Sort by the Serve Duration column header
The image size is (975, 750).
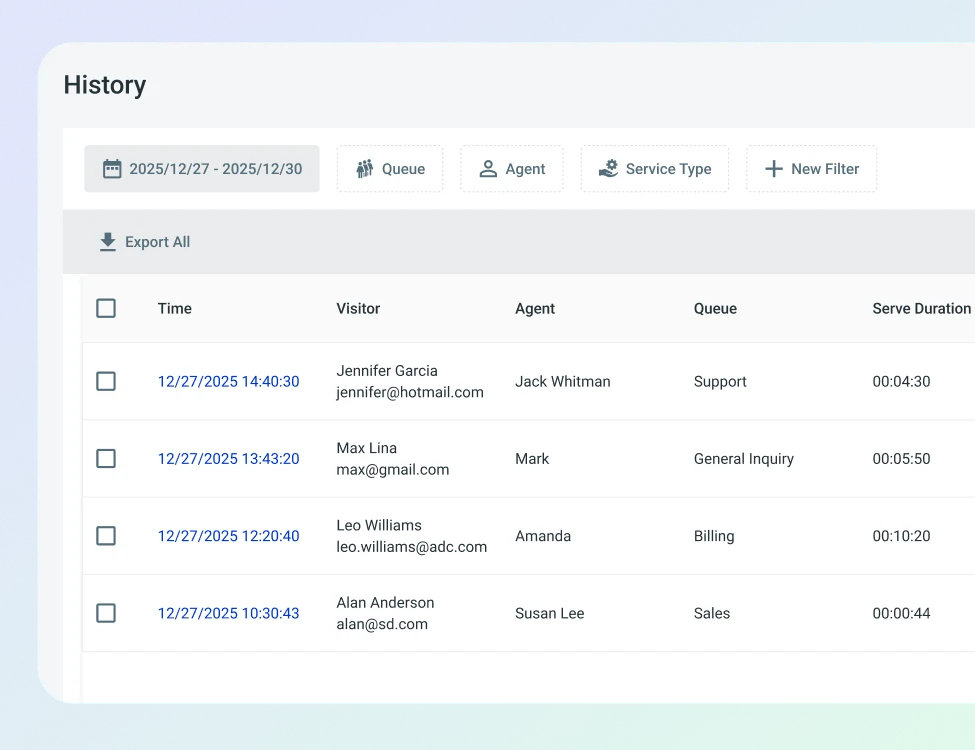pyautogui.click(x=921, y=308)
